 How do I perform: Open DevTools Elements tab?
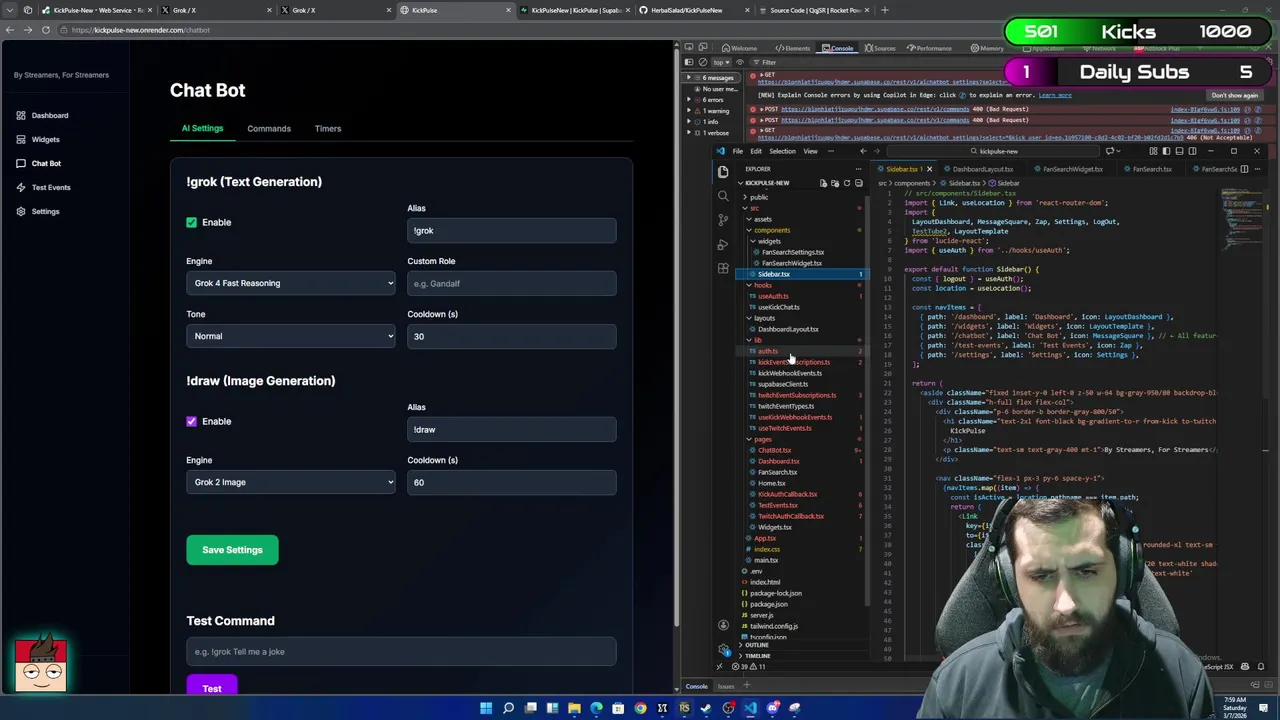tap(792, 48)
